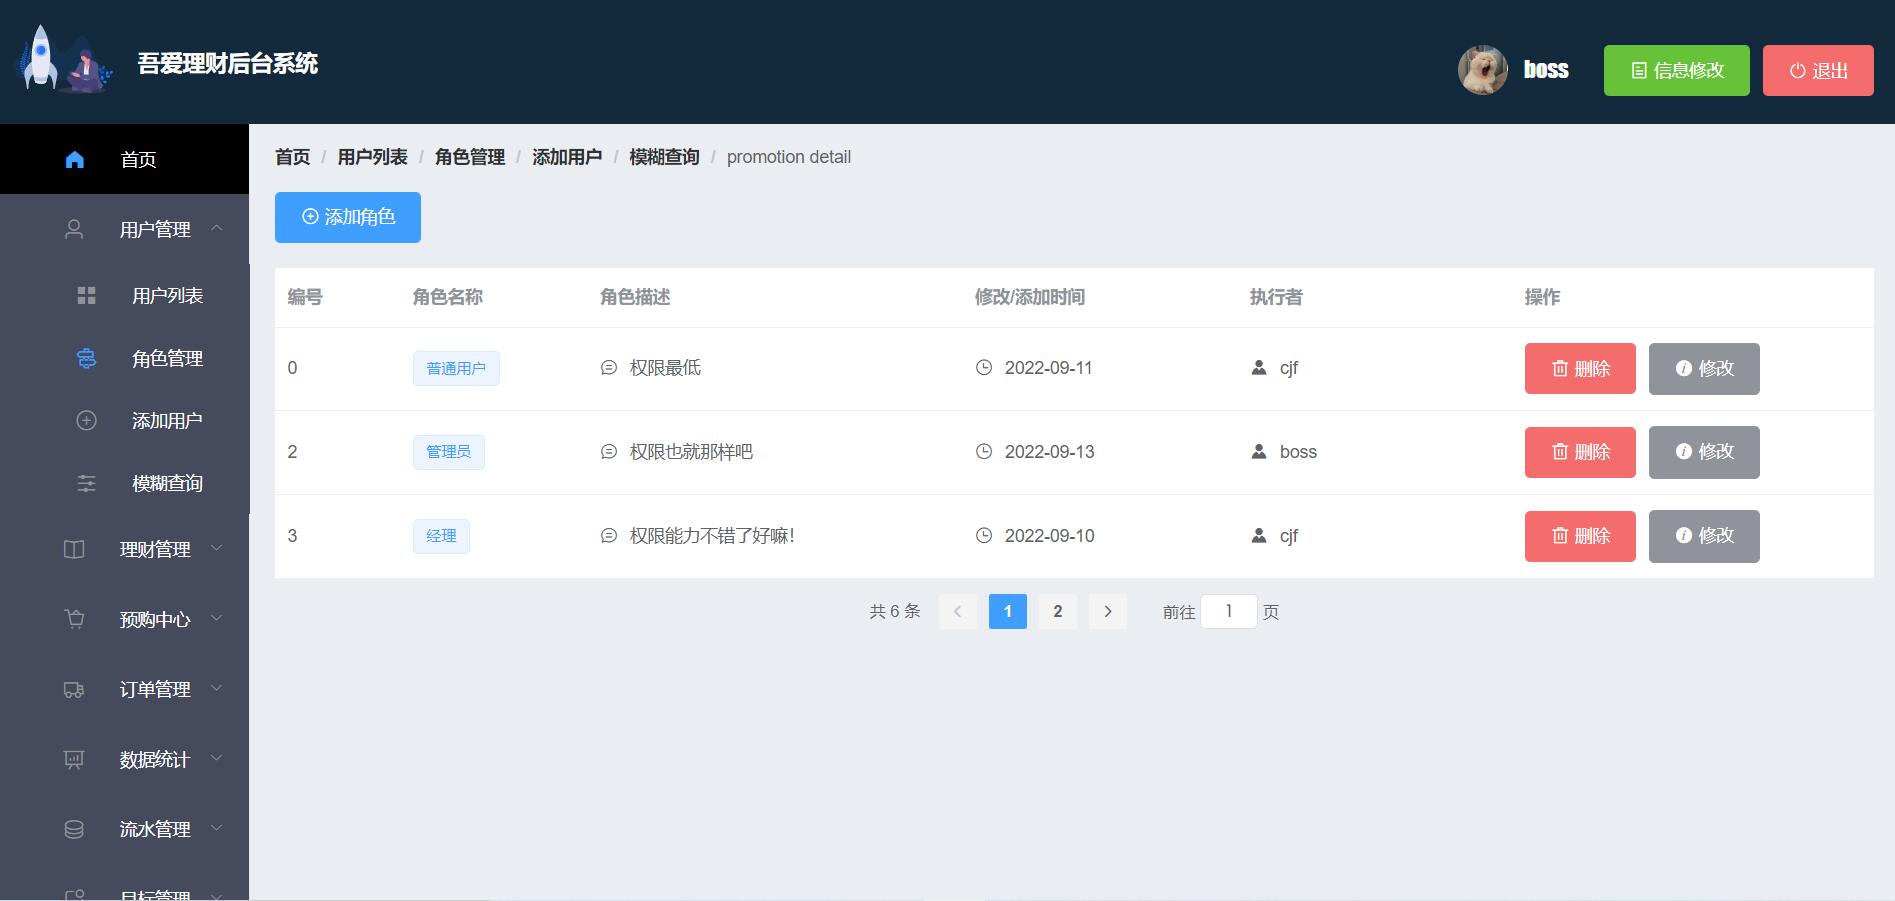Click the 预购中心 shopping cart icon

74,619
